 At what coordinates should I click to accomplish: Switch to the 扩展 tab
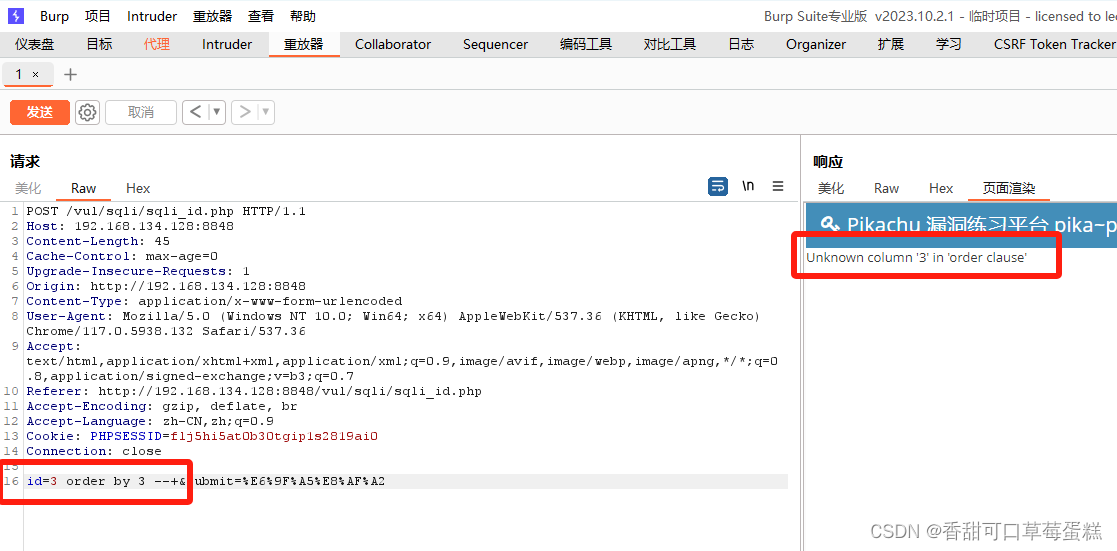890,44
